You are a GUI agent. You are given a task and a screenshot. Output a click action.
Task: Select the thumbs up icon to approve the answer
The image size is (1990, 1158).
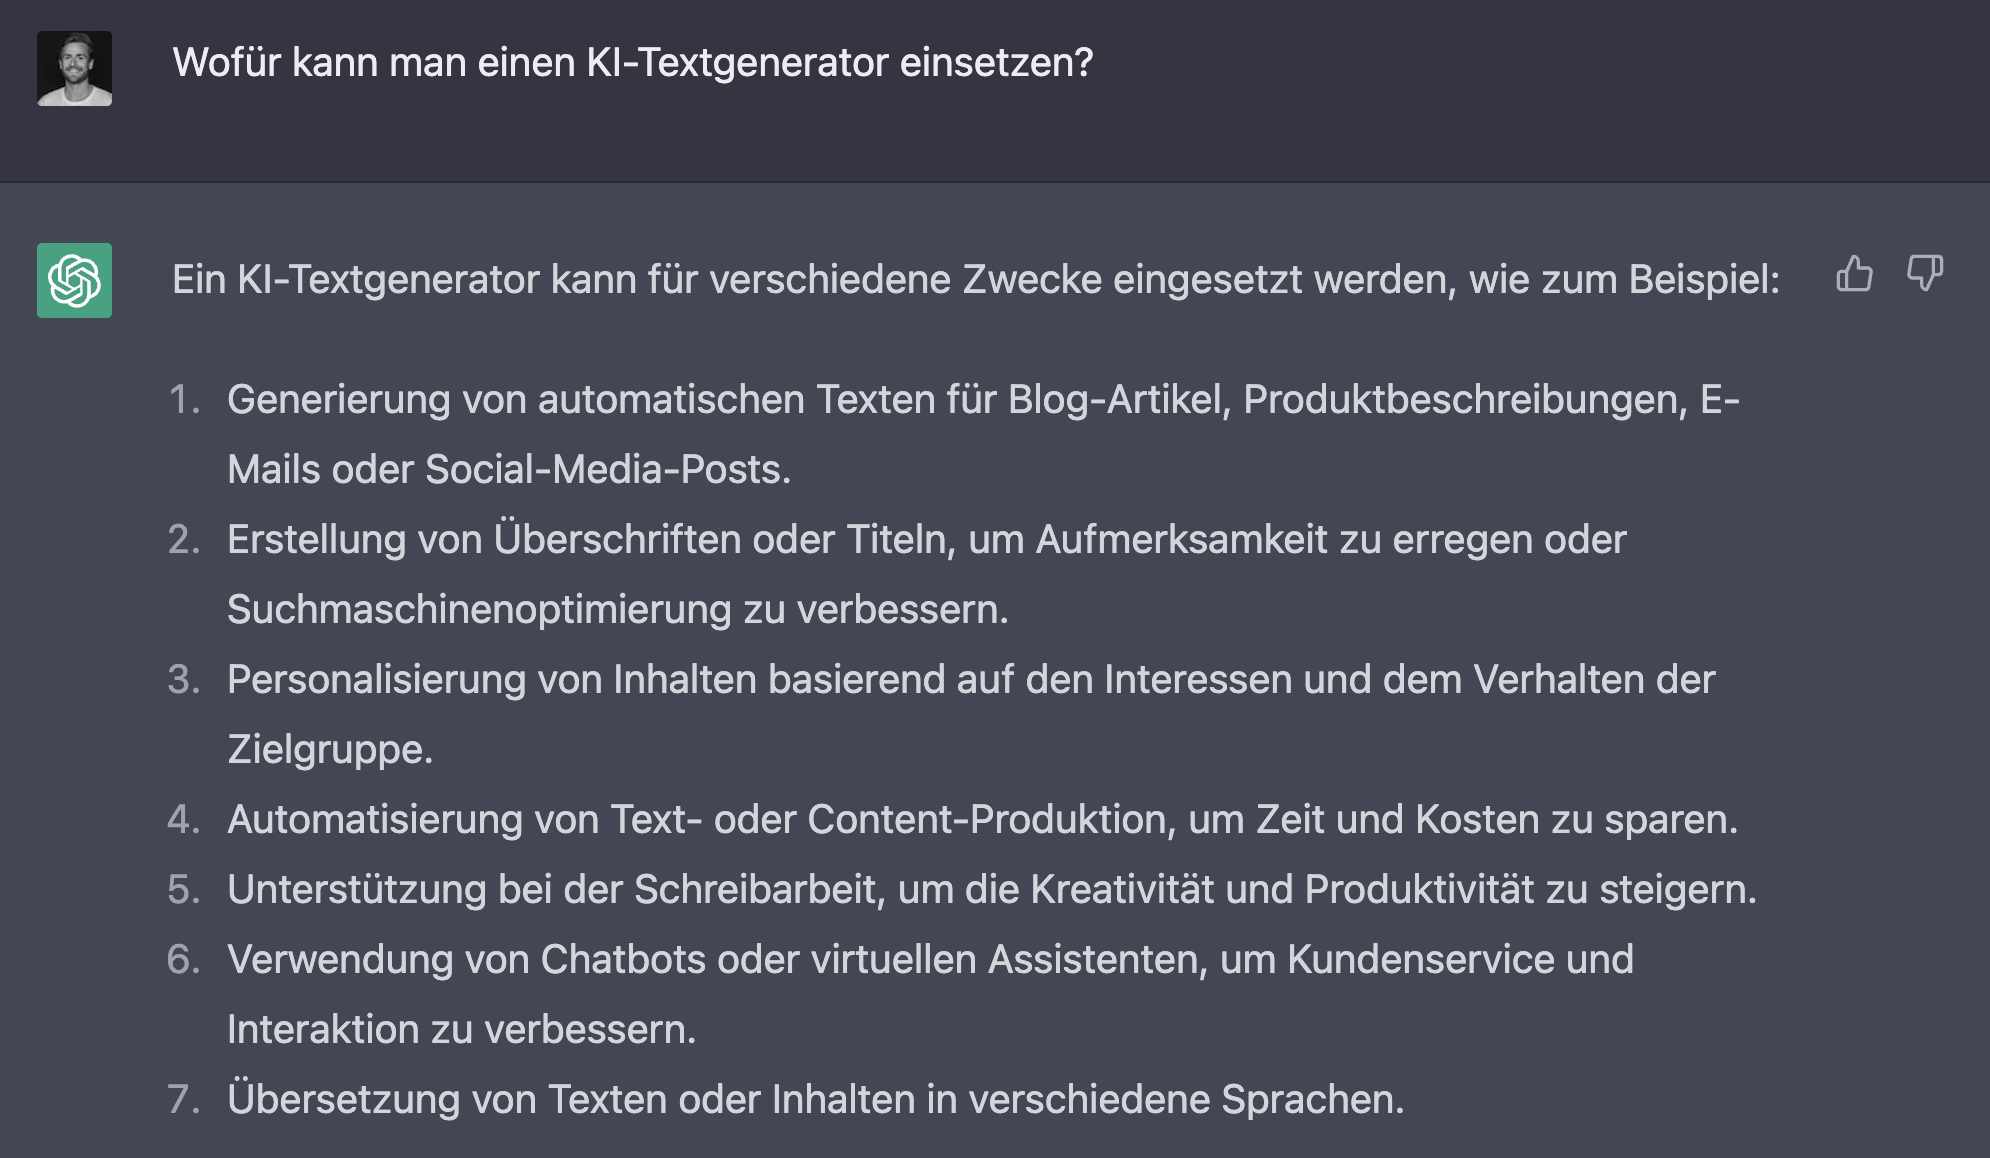point(1856,274)
